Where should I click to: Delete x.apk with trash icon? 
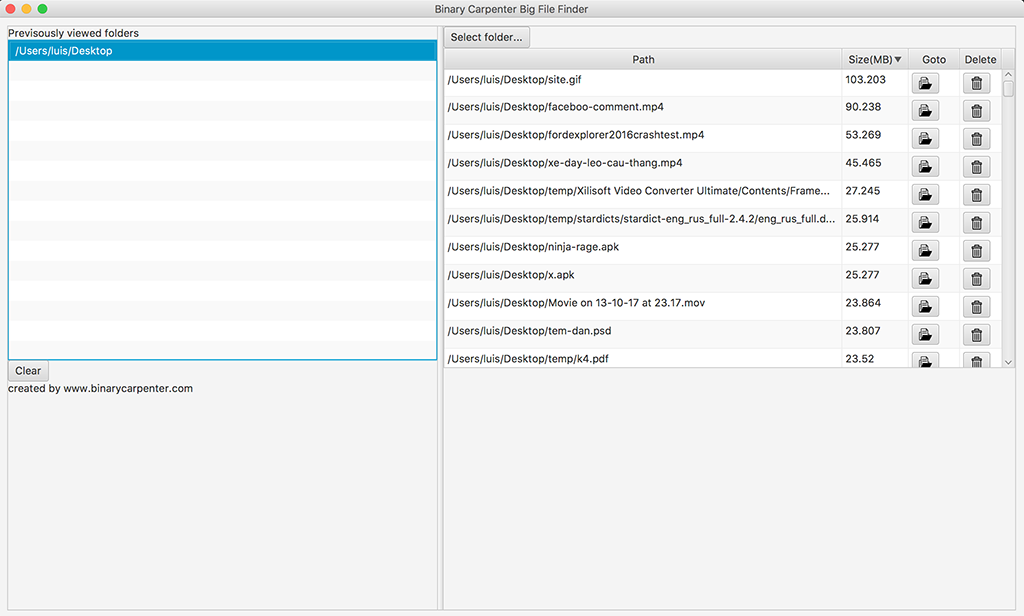point(976,279)
